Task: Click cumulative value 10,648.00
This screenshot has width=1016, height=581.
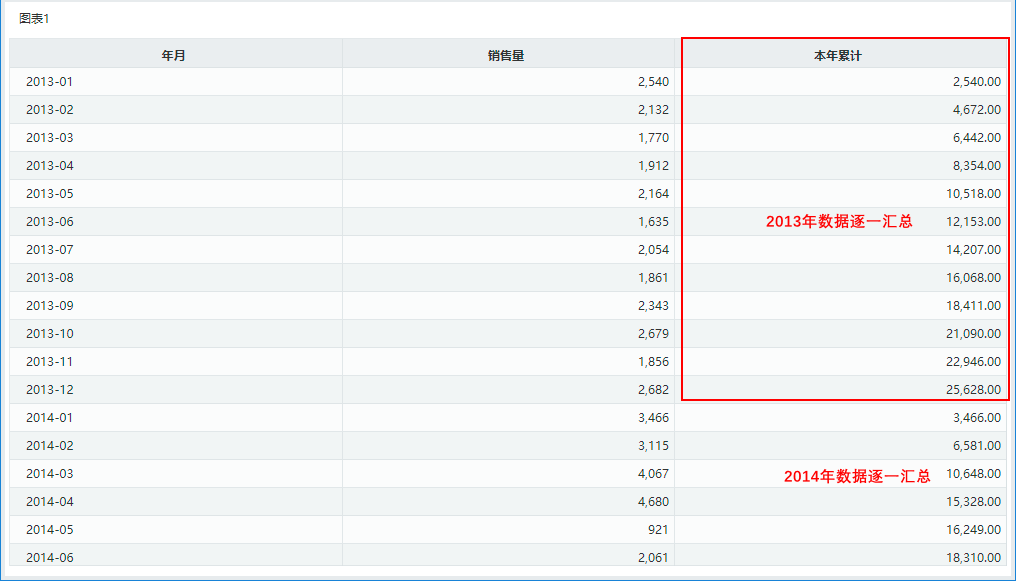Action: [x=973, y=473]
